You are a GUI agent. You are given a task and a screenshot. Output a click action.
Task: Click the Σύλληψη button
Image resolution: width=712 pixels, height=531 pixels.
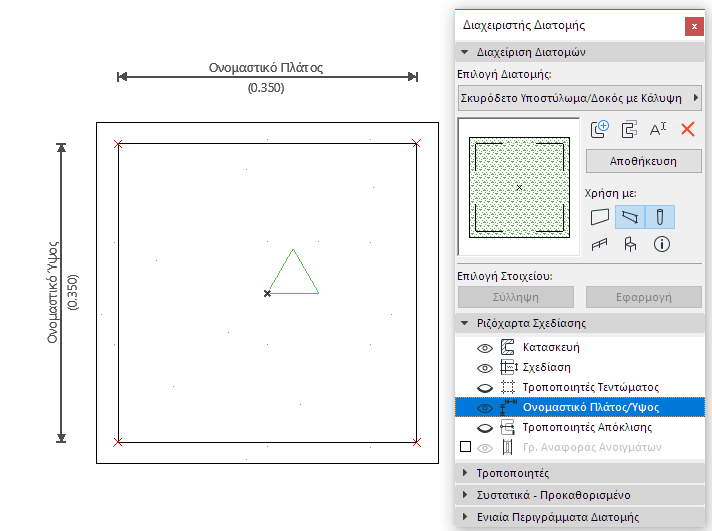(516, 297)
